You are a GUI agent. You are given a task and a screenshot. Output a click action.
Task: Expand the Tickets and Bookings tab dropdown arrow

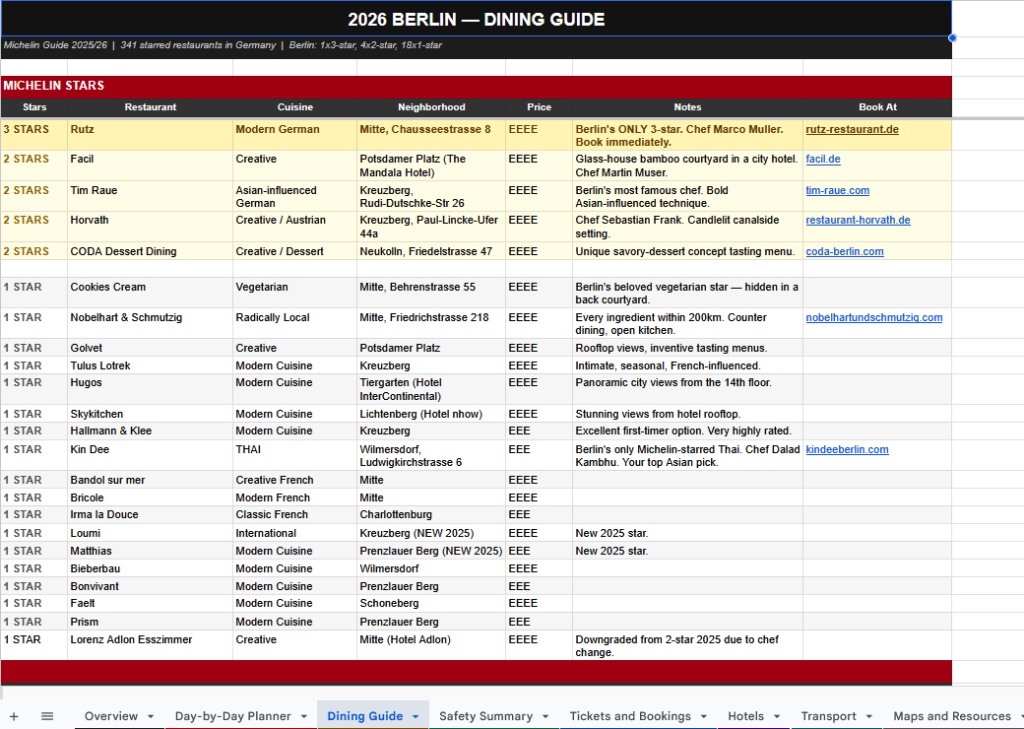point(703,717)
